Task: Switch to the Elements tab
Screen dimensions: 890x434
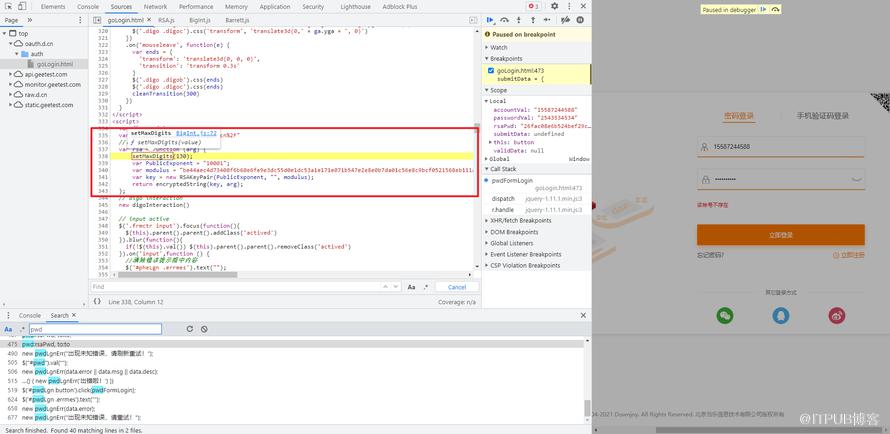Action: pyautogui.click(x=53, y=7)
